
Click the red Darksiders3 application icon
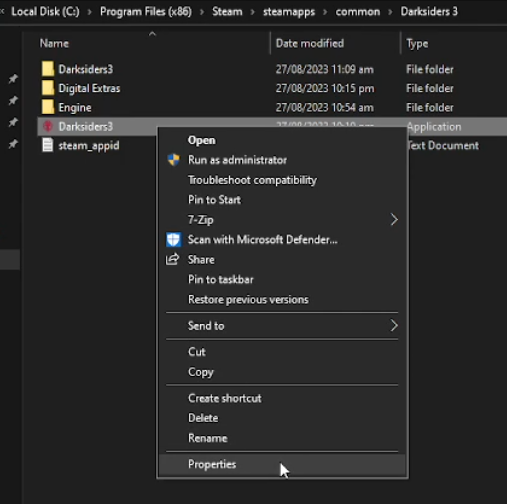pos(48,126)
